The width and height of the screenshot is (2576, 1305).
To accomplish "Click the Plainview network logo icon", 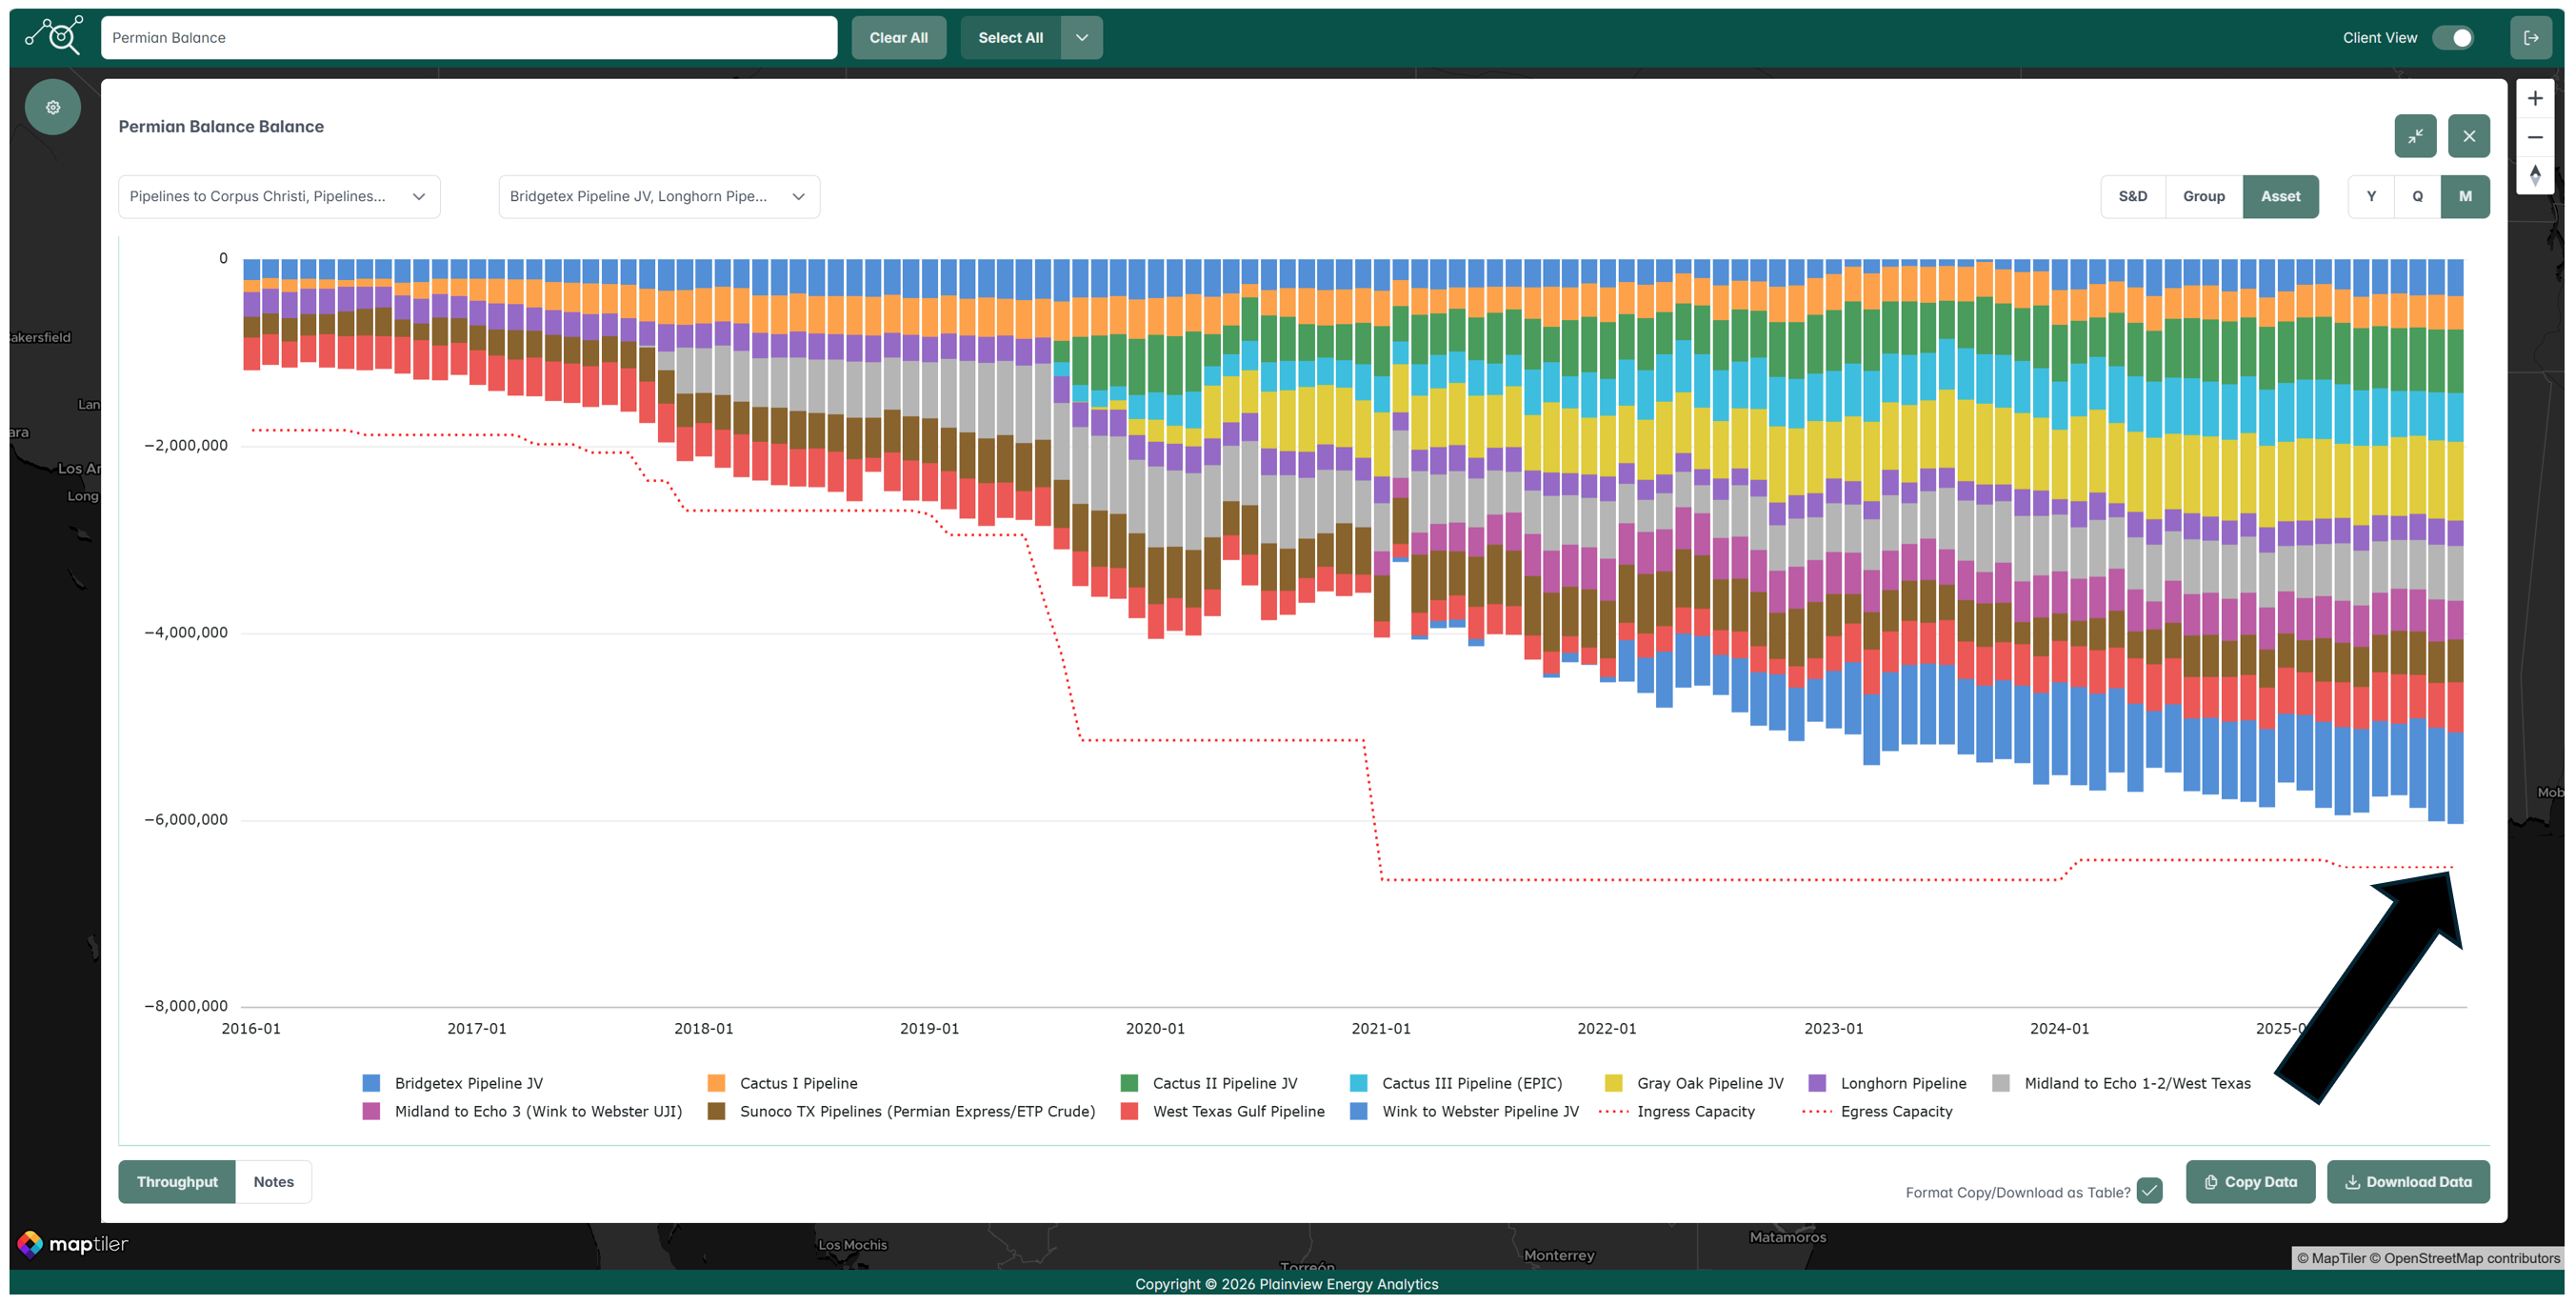I will click(x=54, y=36).
